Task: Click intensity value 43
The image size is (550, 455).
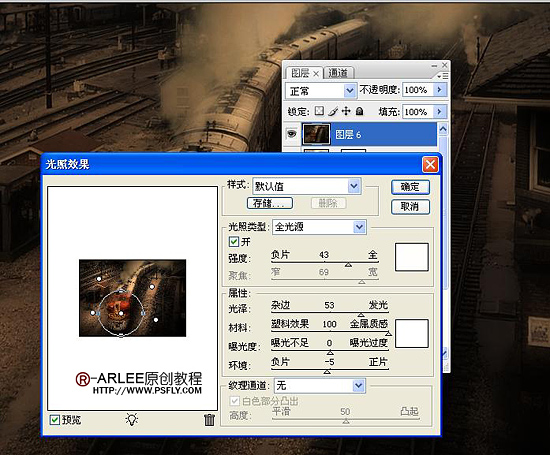Action: (324, 255)
